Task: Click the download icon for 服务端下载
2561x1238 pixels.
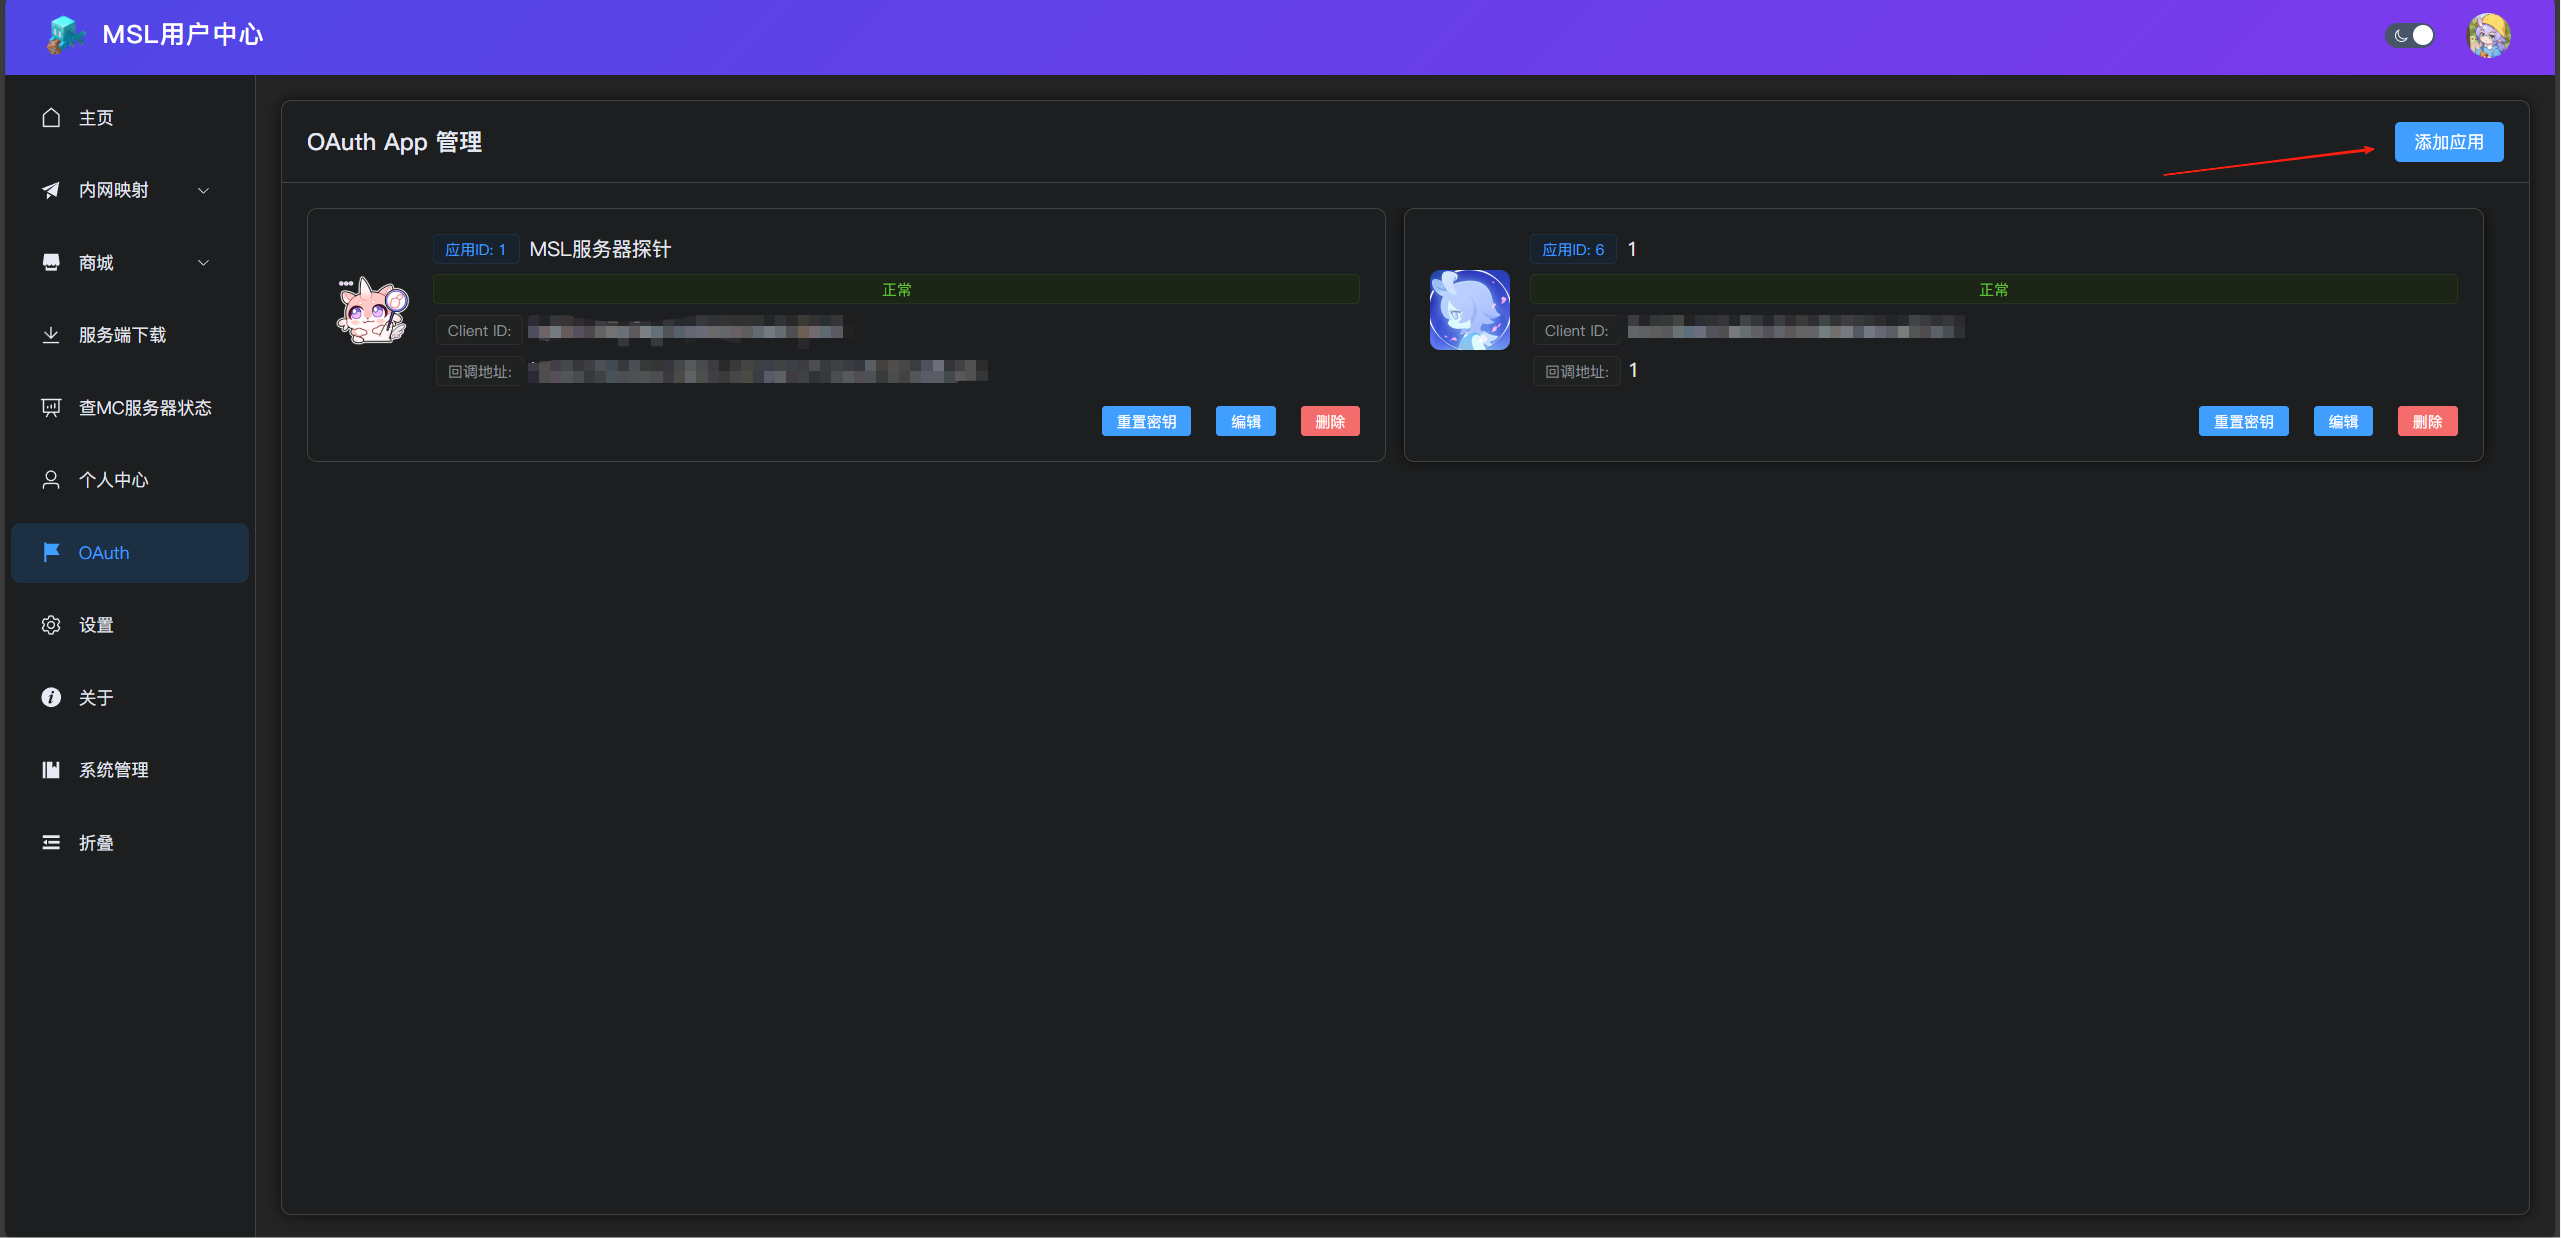Action: coord(51,335)
